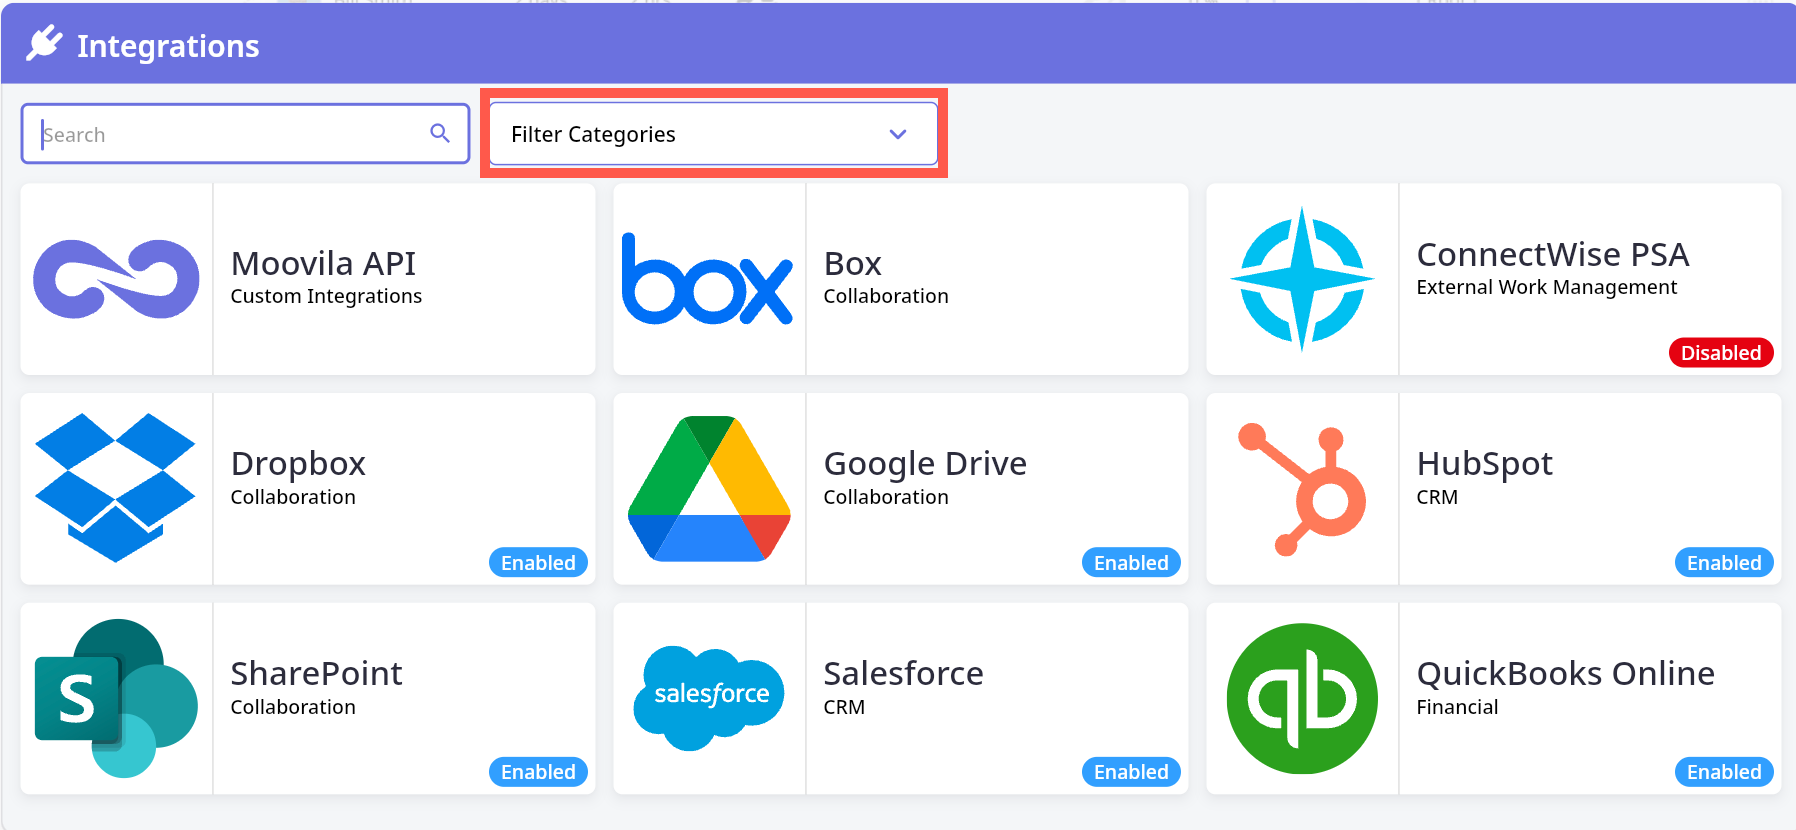The image size is (1796, 830).
Task: Click the HubSpot sprocket logo
Action: click(x=1302, y=489)
